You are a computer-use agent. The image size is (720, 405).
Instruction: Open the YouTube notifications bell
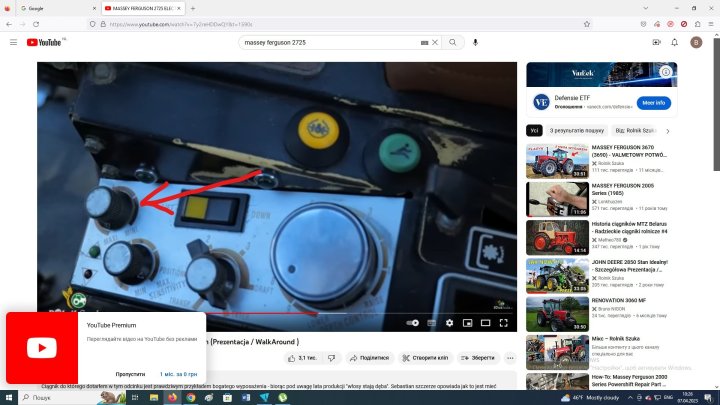(x=676, y=42)
